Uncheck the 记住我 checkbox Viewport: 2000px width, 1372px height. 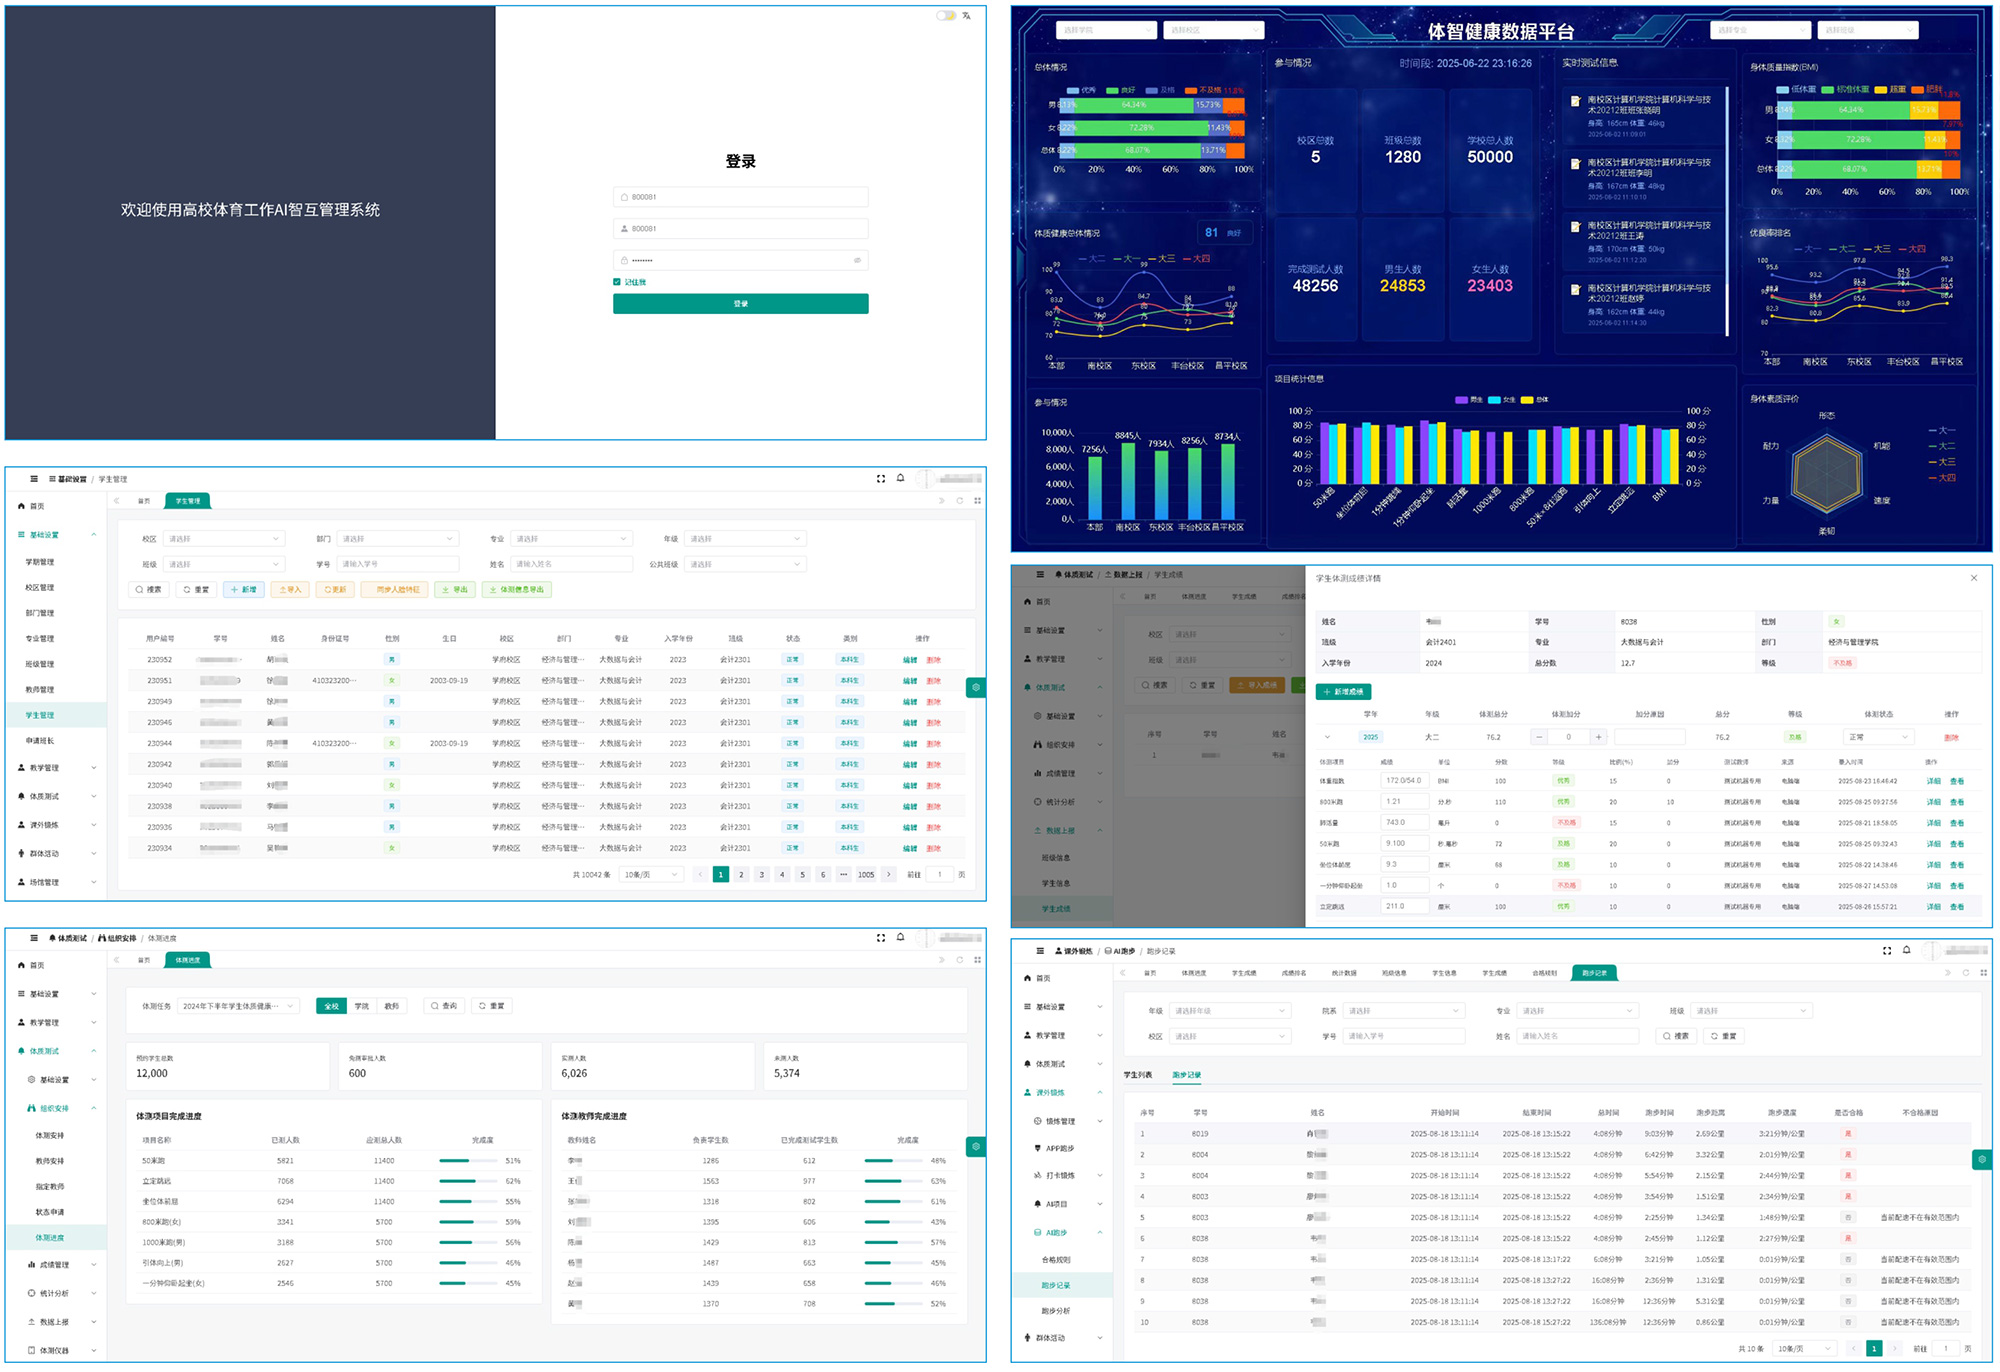click(x=617, y=282)
